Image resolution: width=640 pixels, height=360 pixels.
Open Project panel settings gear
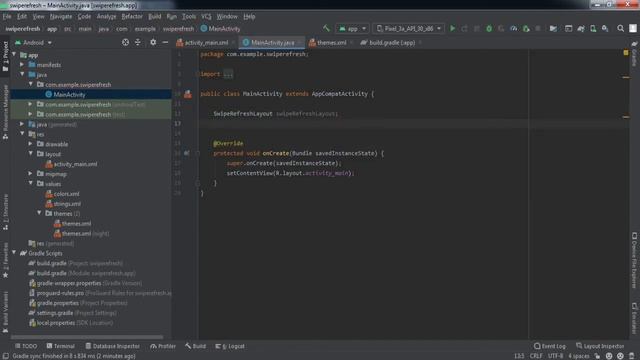pyautogui.click(x=153, y=42)
